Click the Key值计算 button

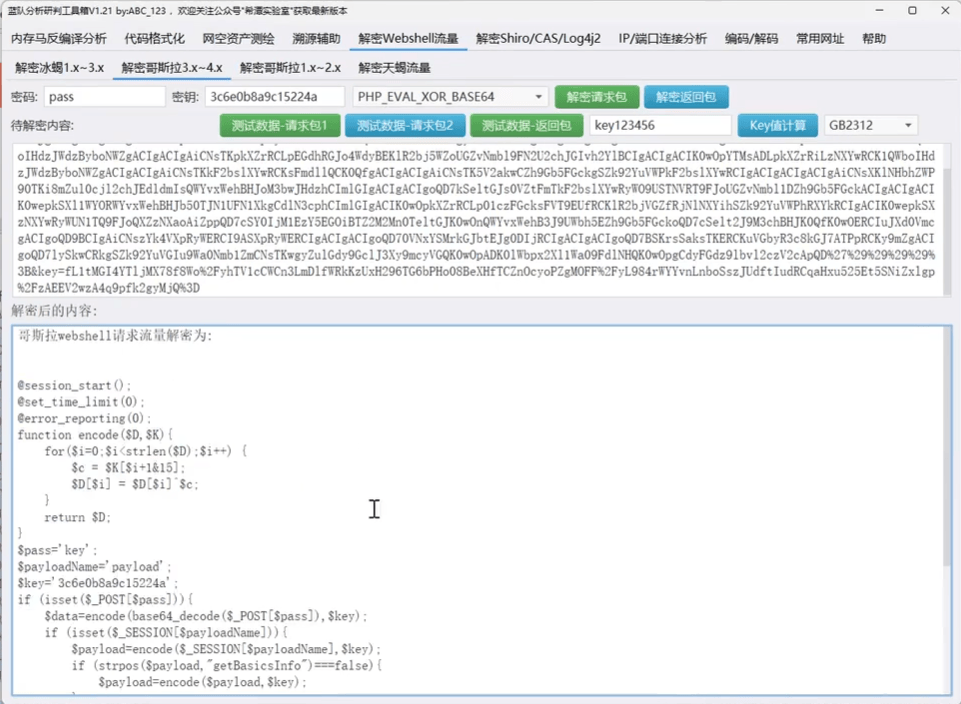(x=778, y=126)
